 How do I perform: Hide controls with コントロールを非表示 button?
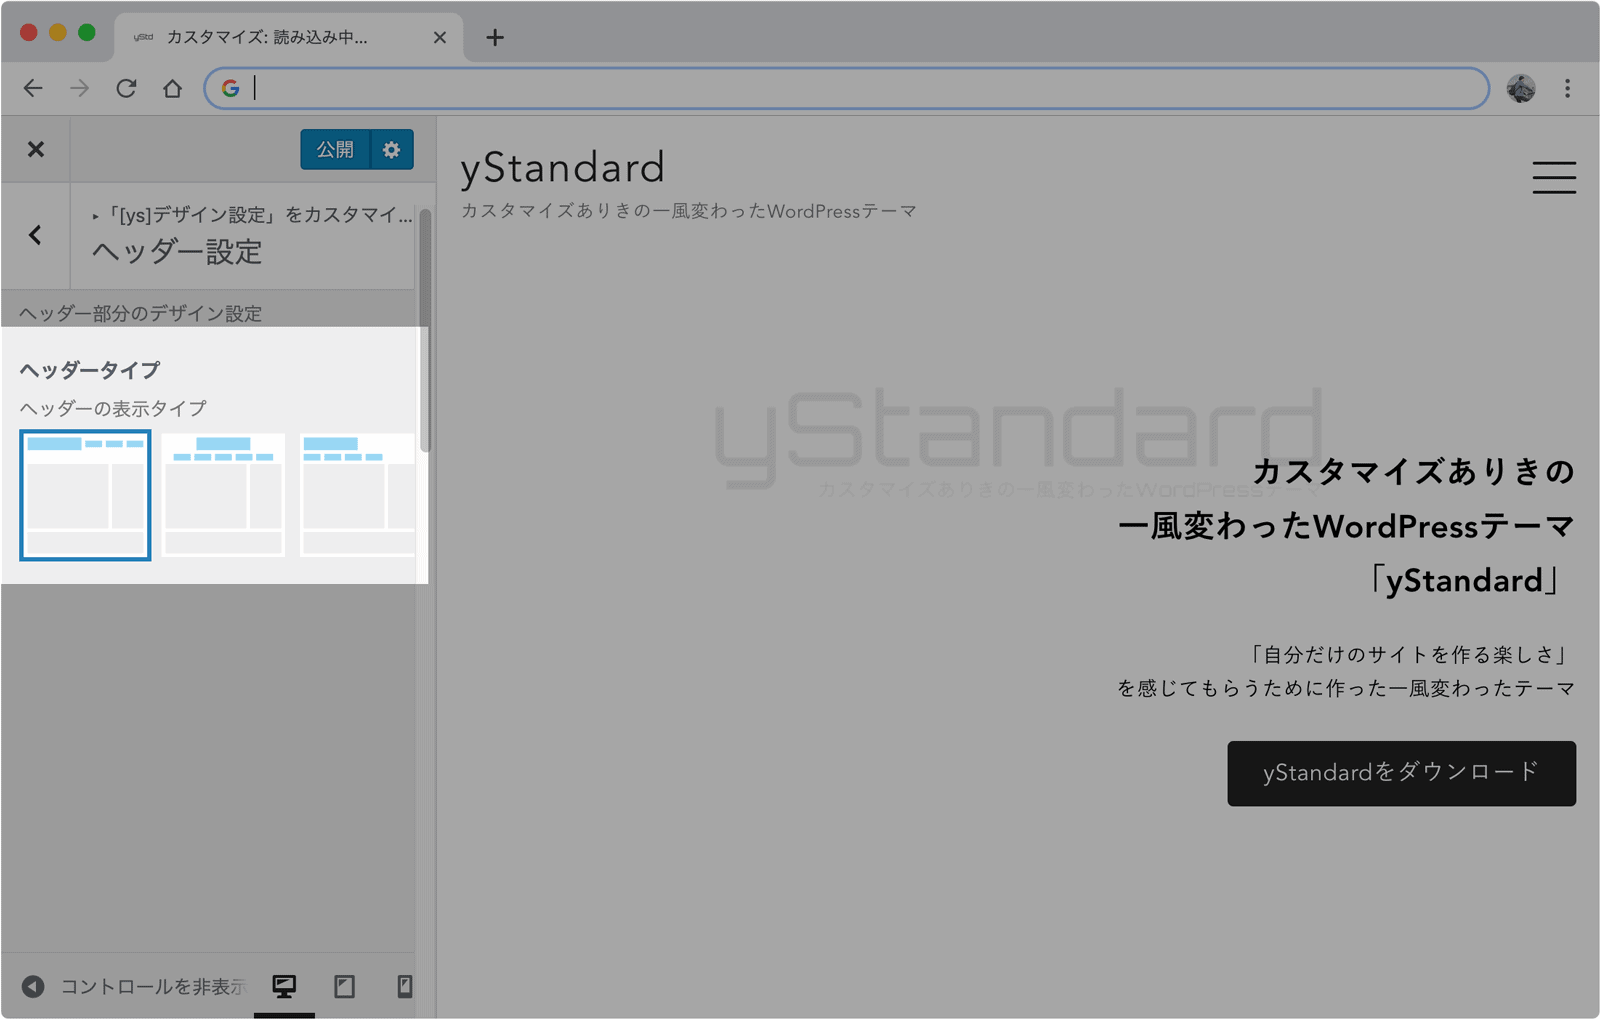134,987
